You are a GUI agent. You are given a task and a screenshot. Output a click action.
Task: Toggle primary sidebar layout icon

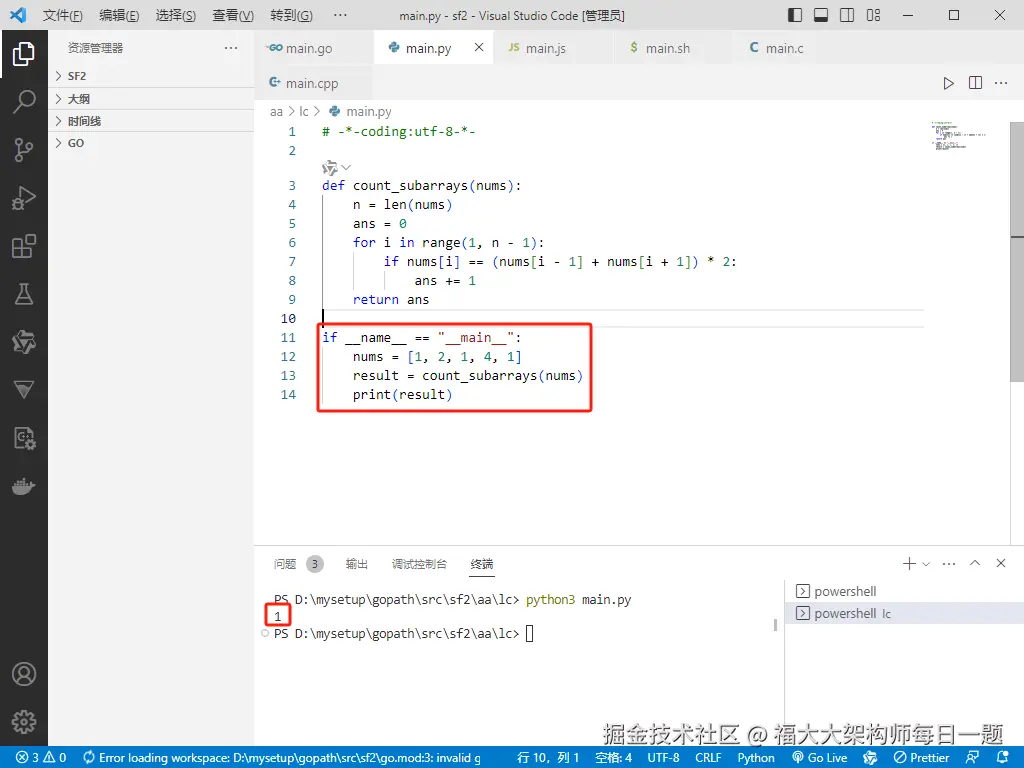795,15
